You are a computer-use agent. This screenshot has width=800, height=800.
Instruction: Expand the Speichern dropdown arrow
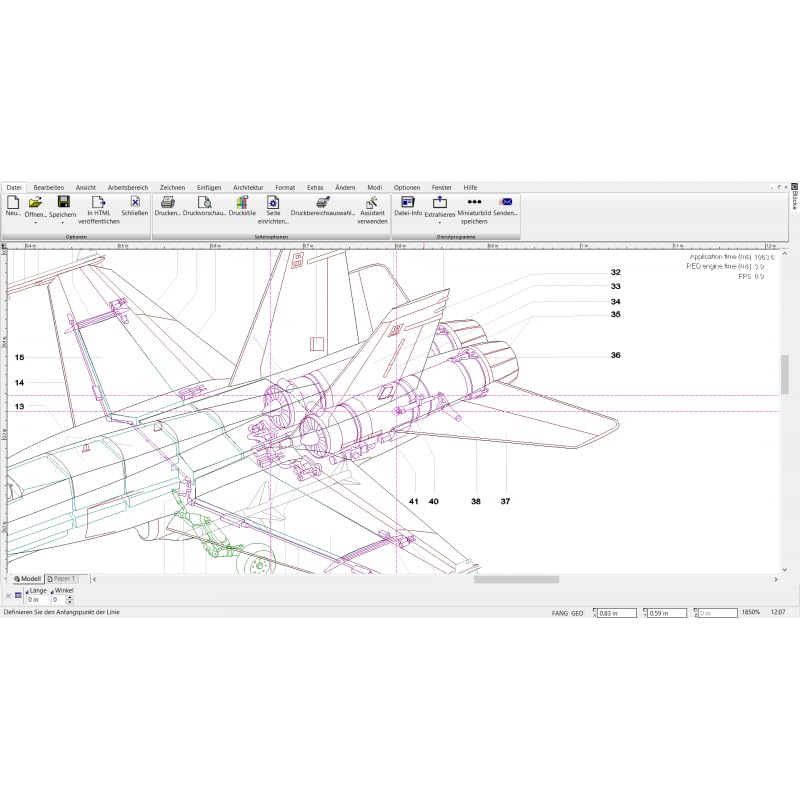pos(63,223)
